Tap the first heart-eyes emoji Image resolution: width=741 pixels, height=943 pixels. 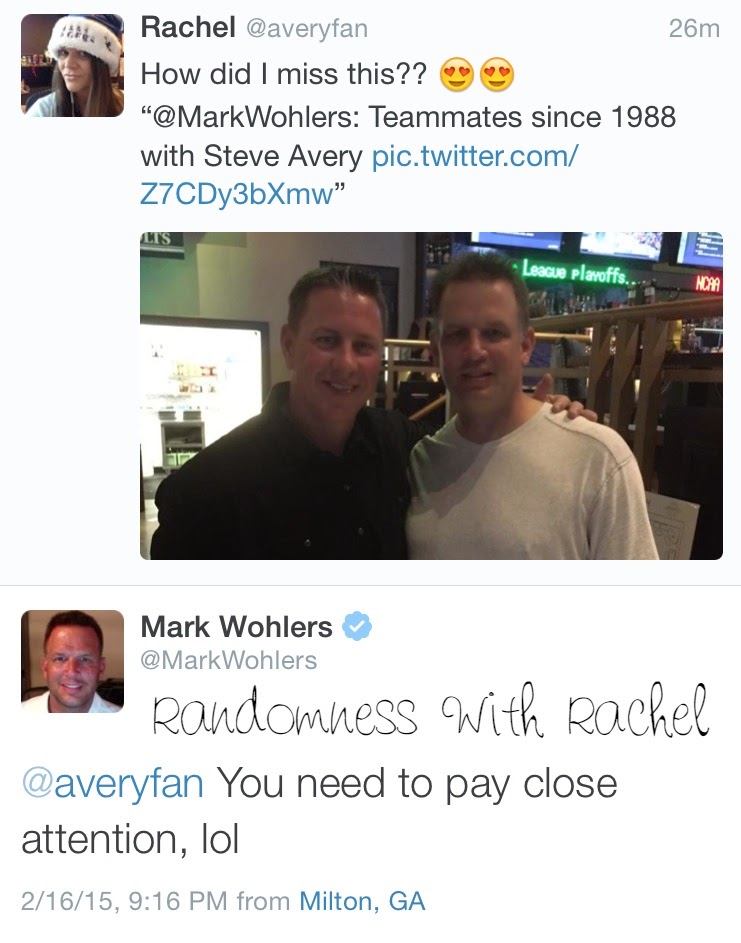(x=457, y=75)
